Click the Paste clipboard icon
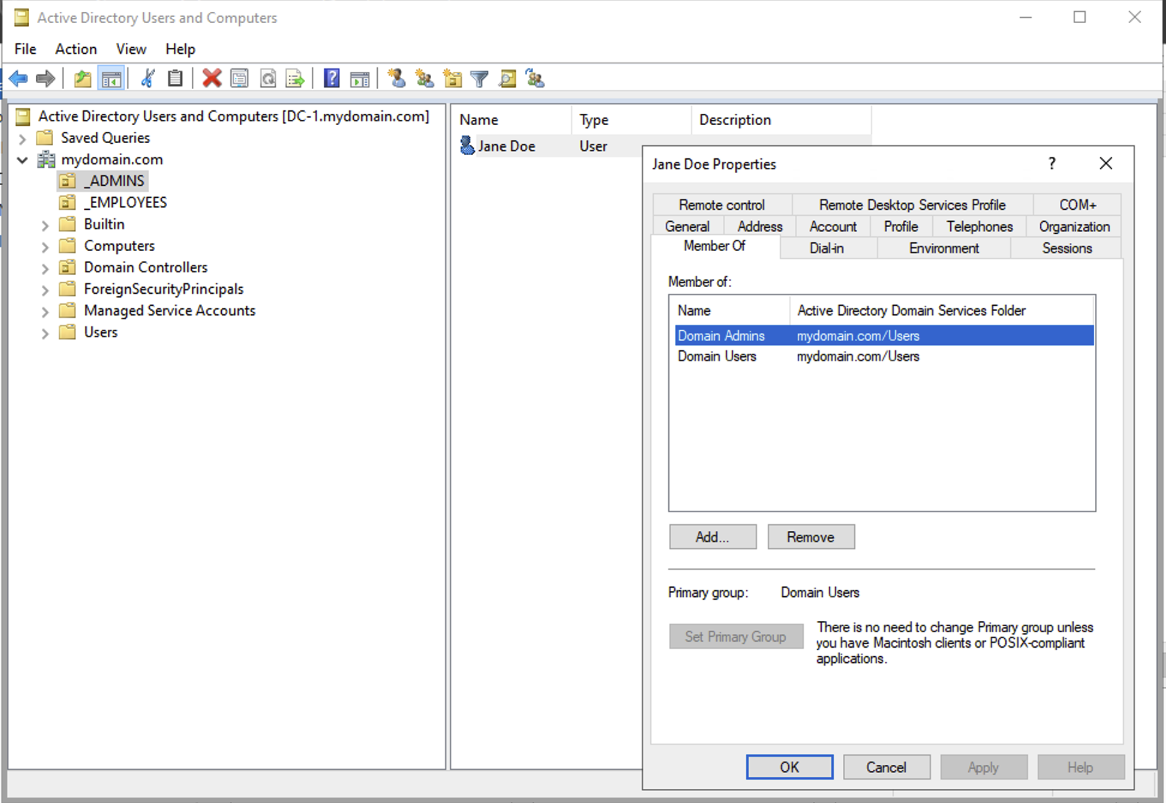1166x803 pixels. [175, 78]
